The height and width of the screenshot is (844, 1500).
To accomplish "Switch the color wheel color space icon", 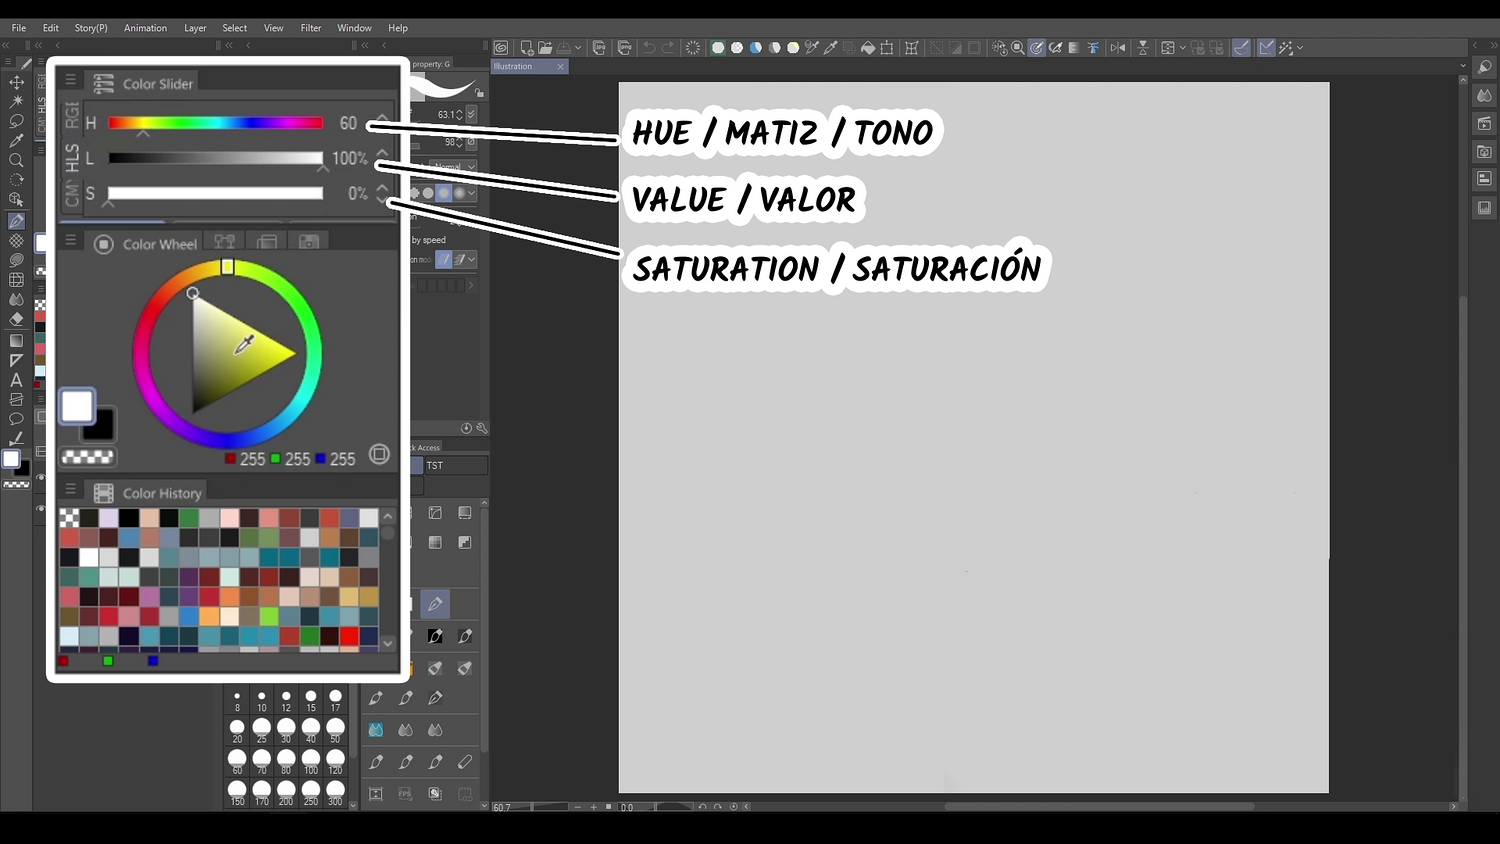I will pyautogui.click(x=379, y=454).
